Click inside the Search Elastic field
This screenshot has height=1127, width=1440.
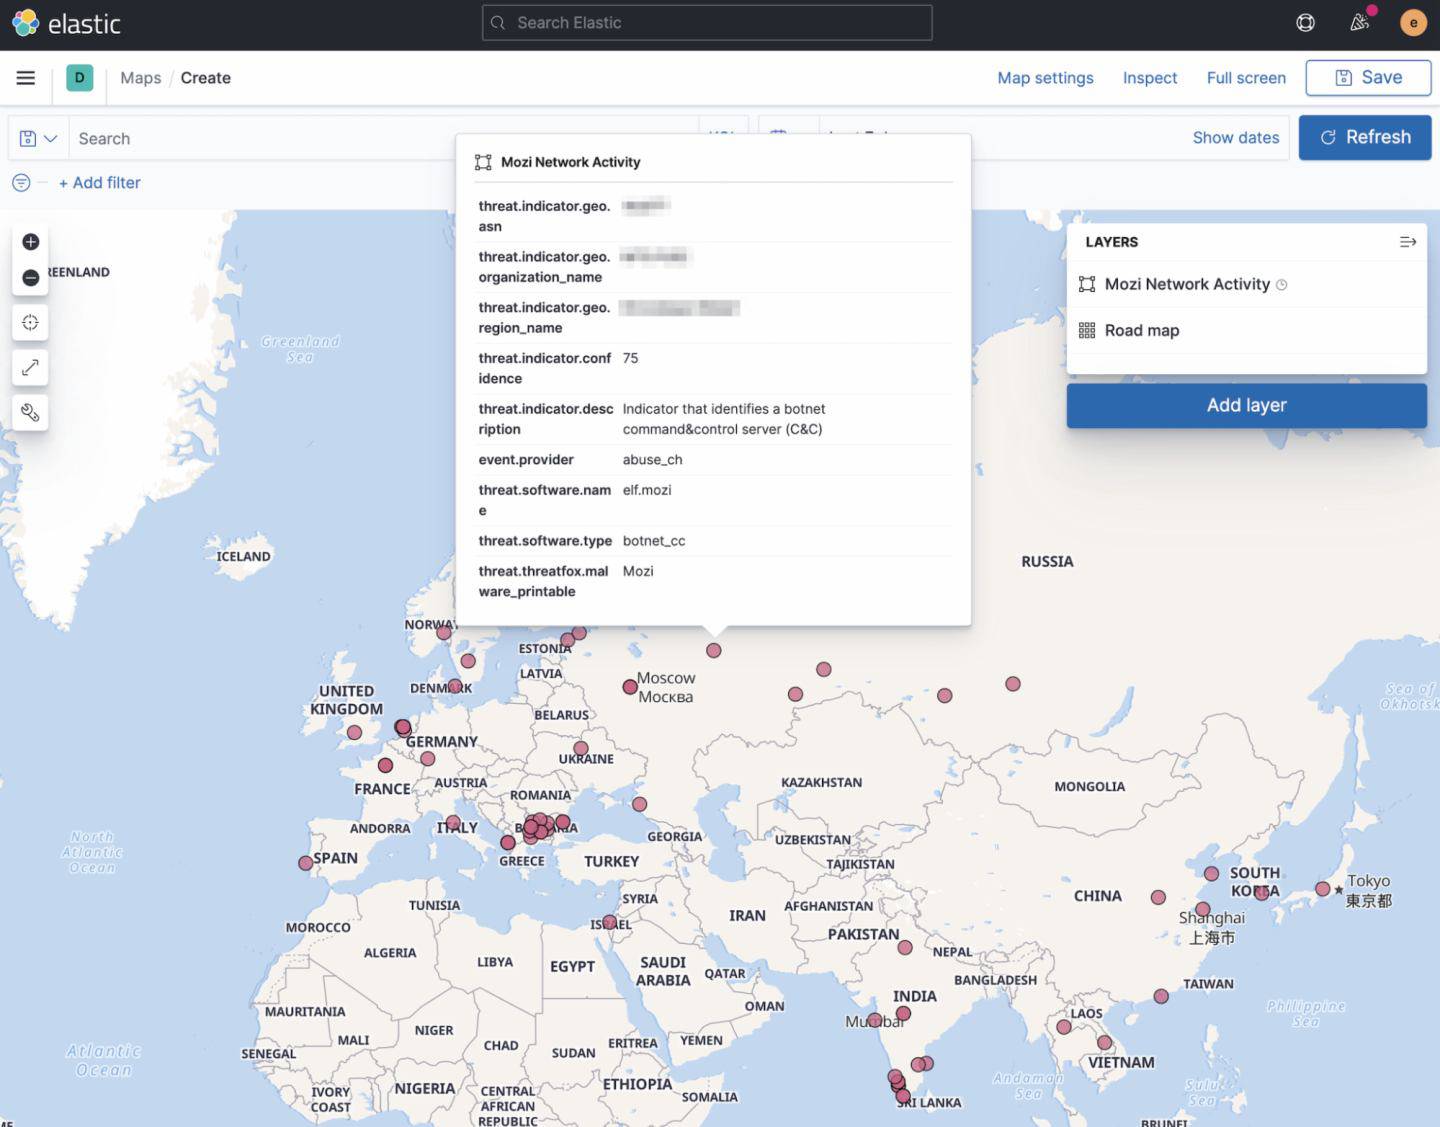click(707, 22)
